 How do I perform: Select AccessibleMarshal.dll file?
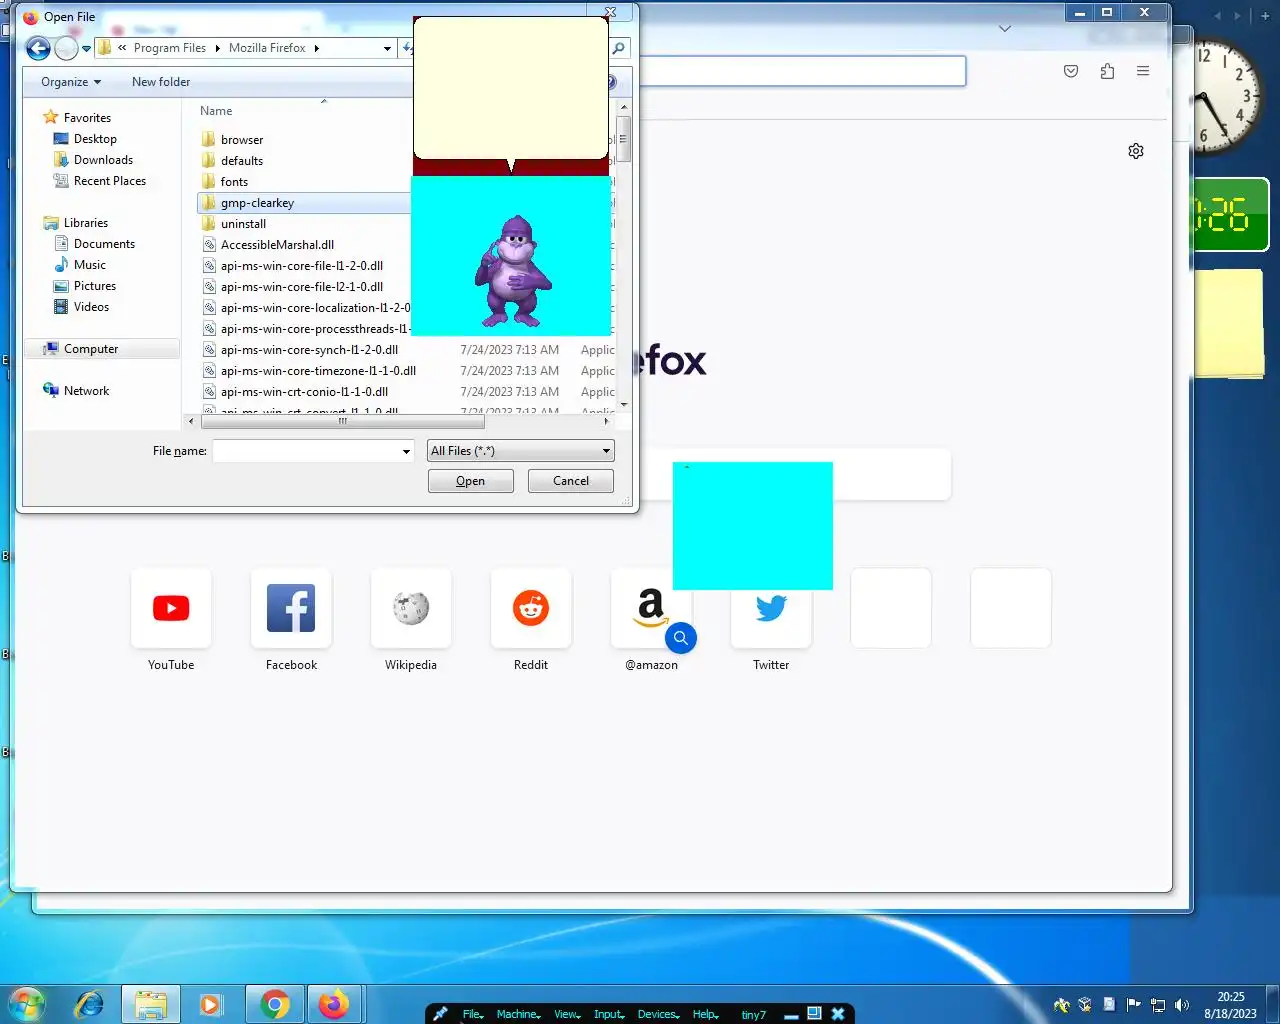[277, 244]
